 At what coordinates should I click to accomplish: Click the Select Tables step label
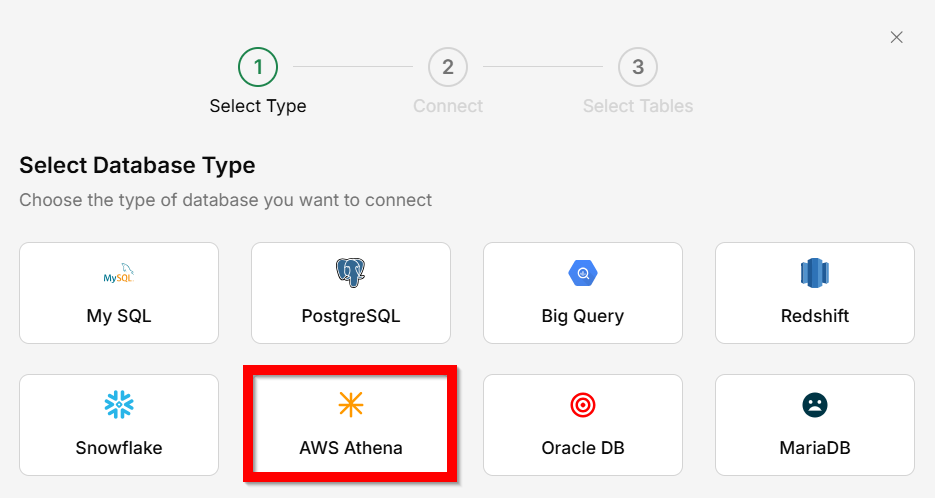[x=638, y=106]
